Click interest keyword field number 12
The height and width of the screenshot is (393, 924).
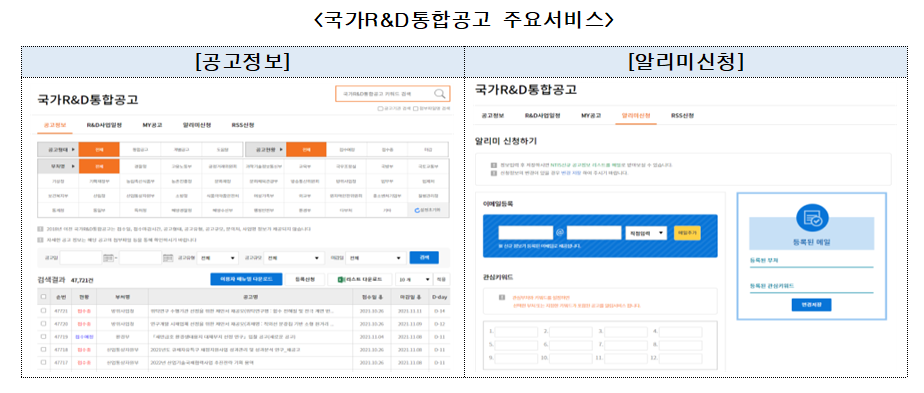pyautogui.click(x=681, y=358)
